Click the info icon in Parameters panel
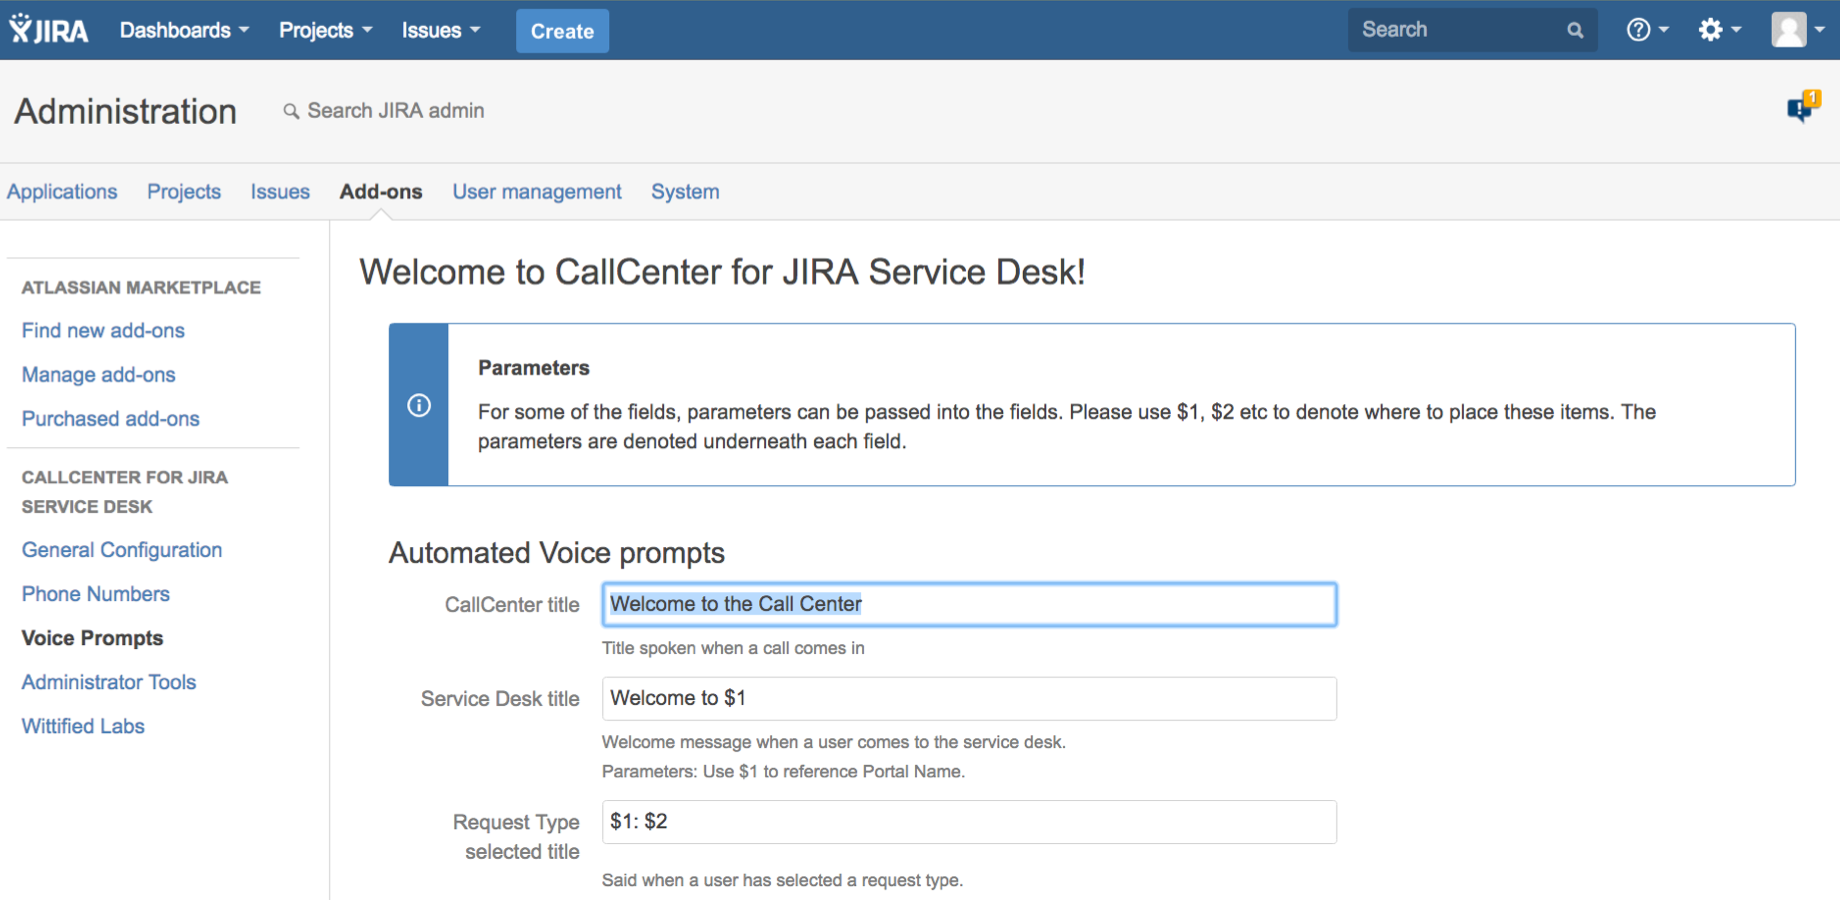This screenshot has width=1840, height=900. coord(419,405)
